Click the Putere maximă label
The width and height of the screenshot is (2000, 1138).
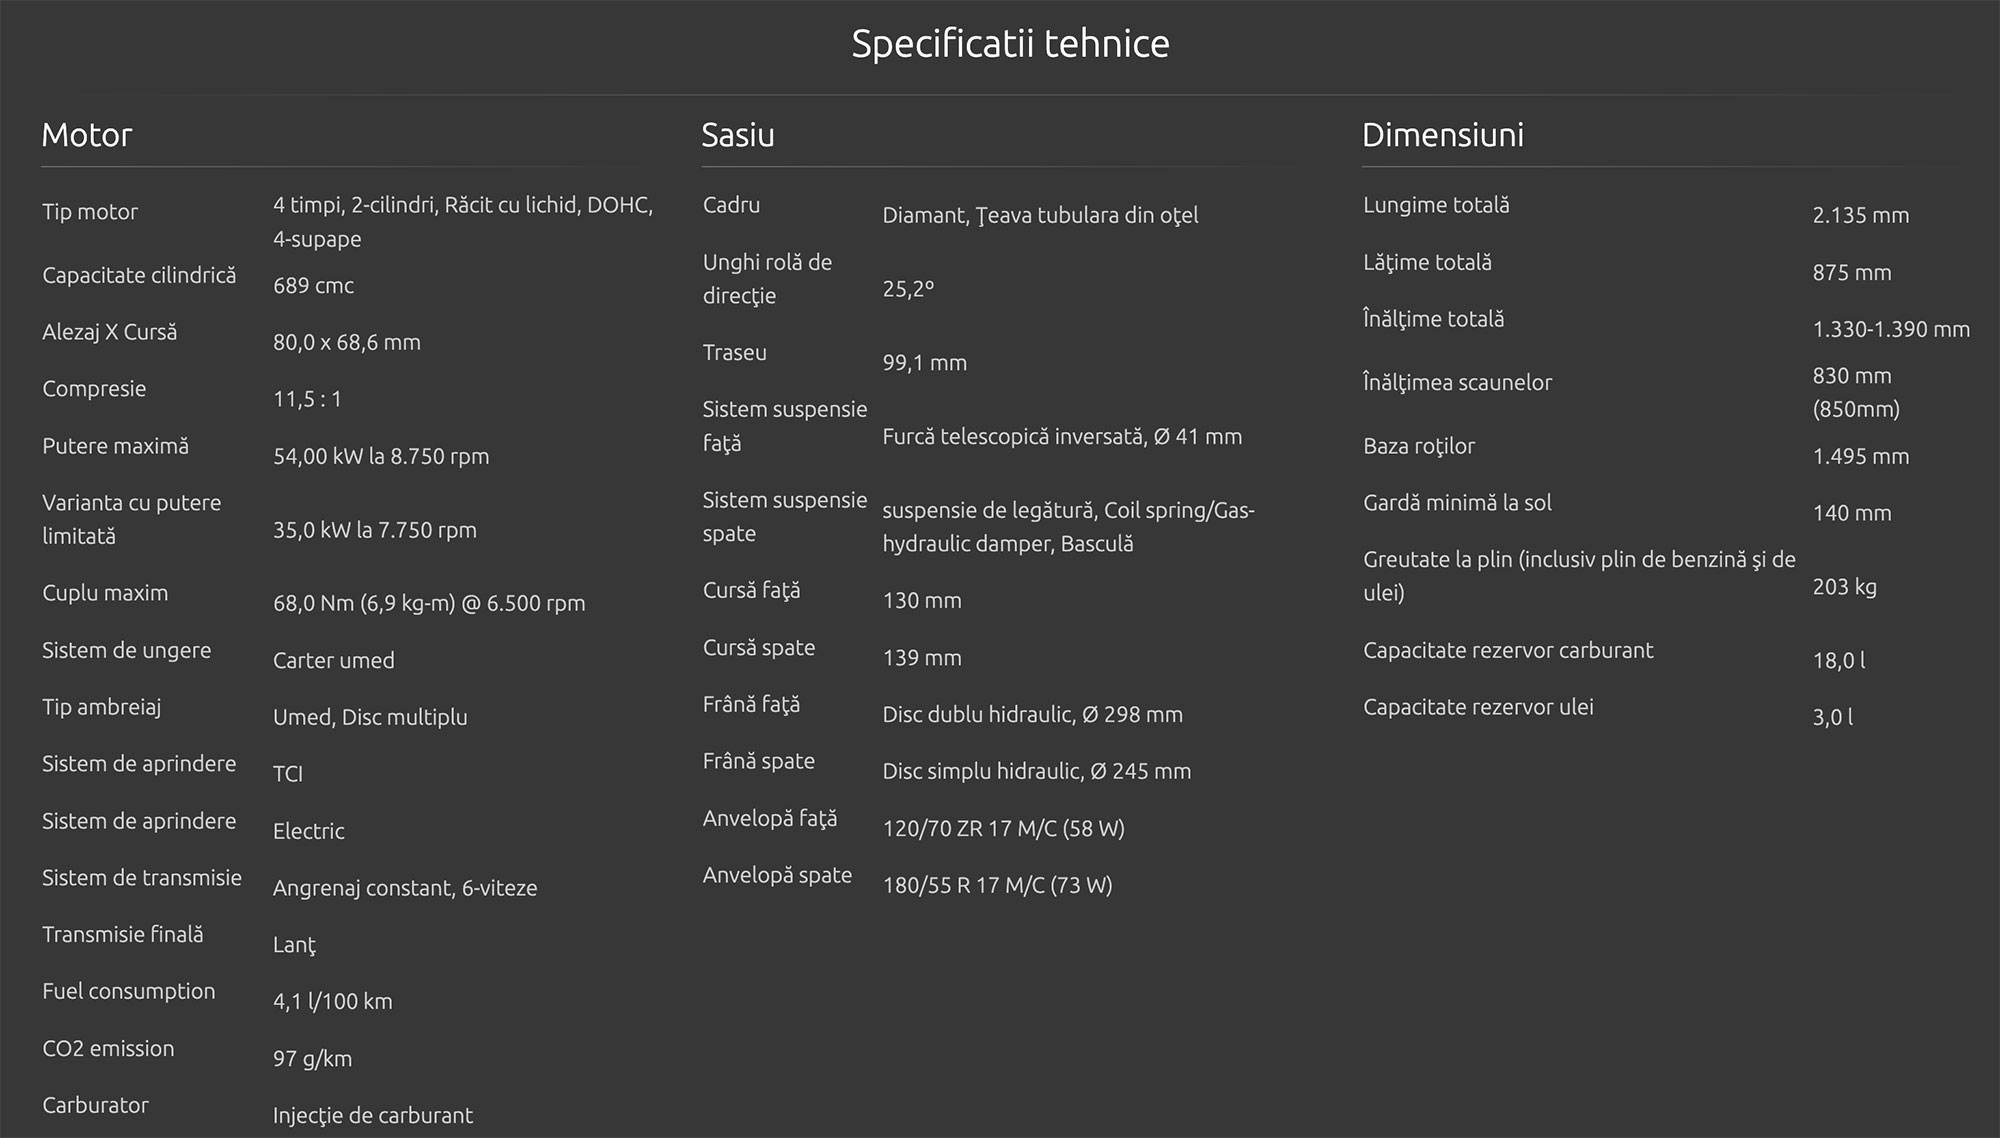pyautogui.click(x=115, y=446)
